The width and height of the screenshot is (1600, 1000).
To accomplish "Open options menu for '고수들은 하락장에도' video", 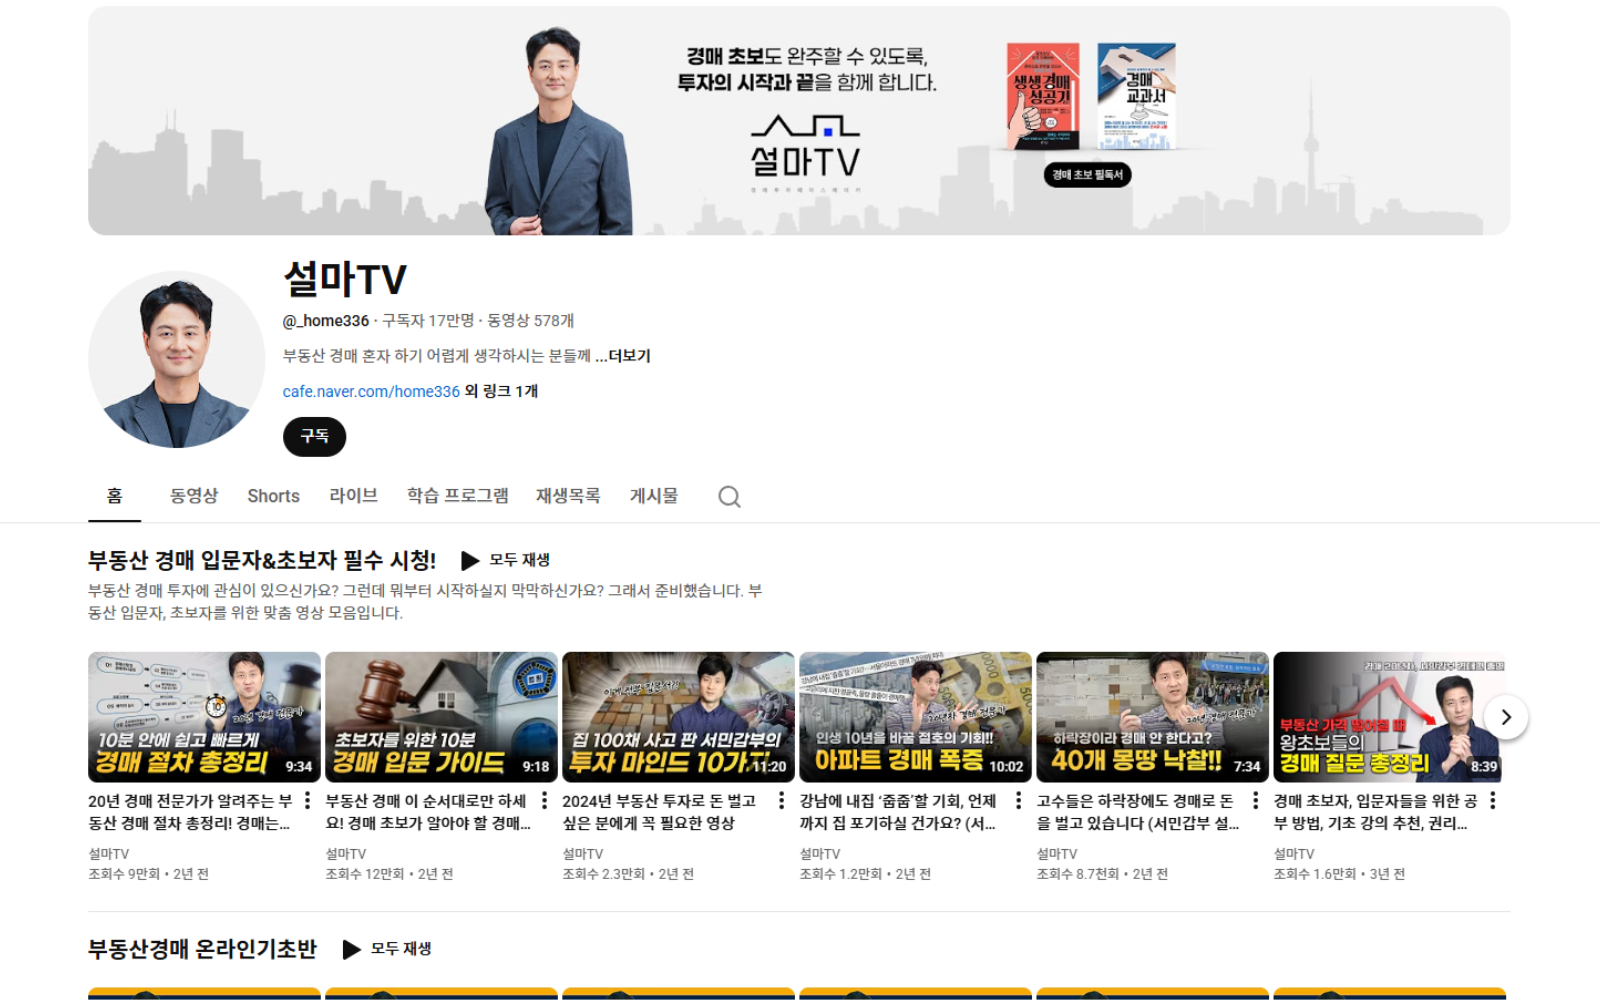I will 1255,801.
